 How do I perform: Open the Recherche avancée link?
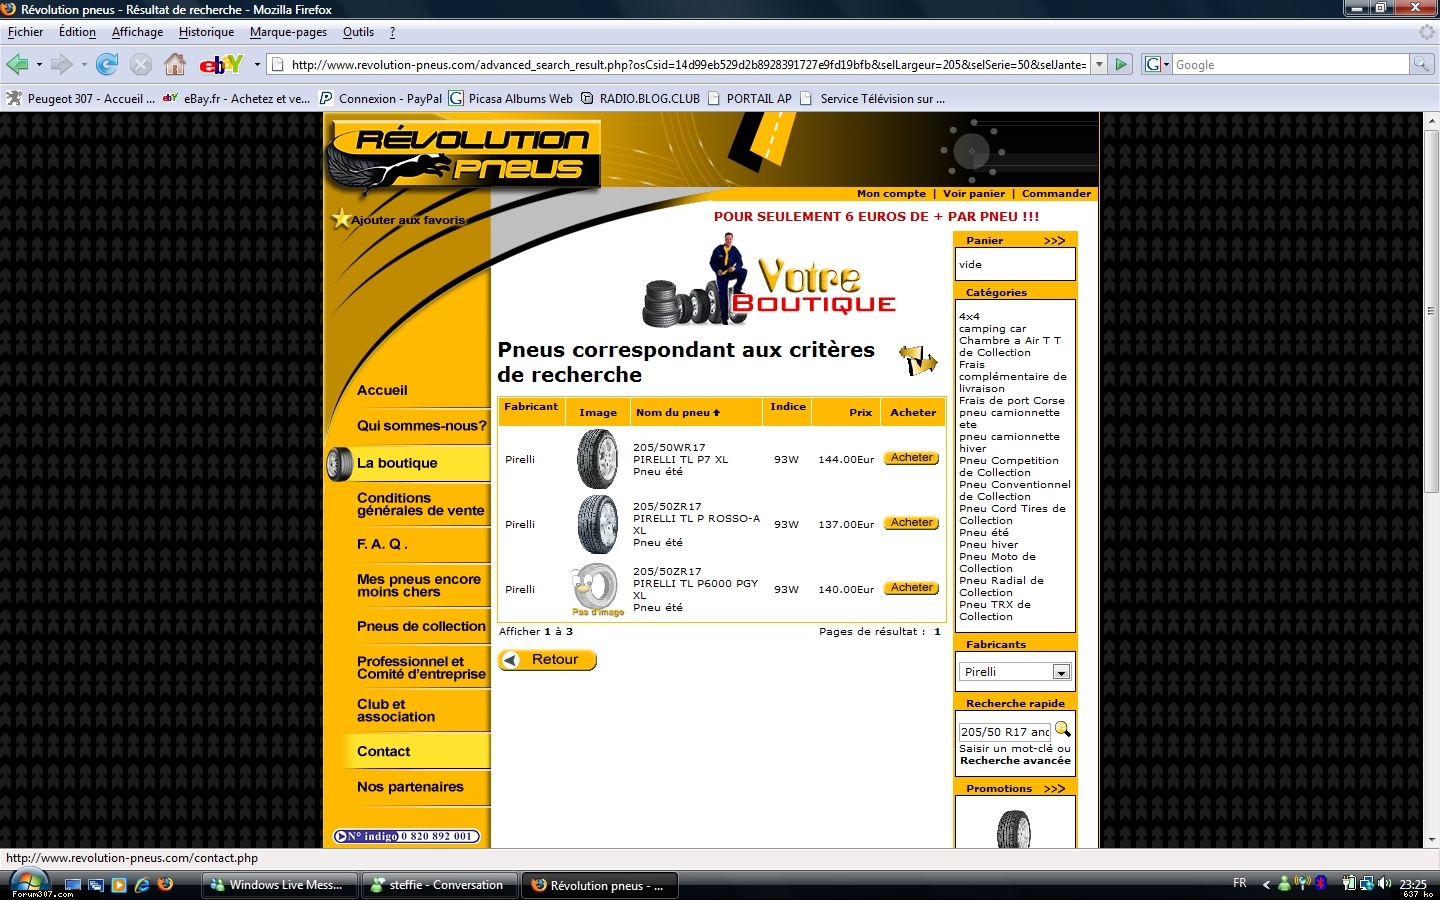click(1015, 761)
